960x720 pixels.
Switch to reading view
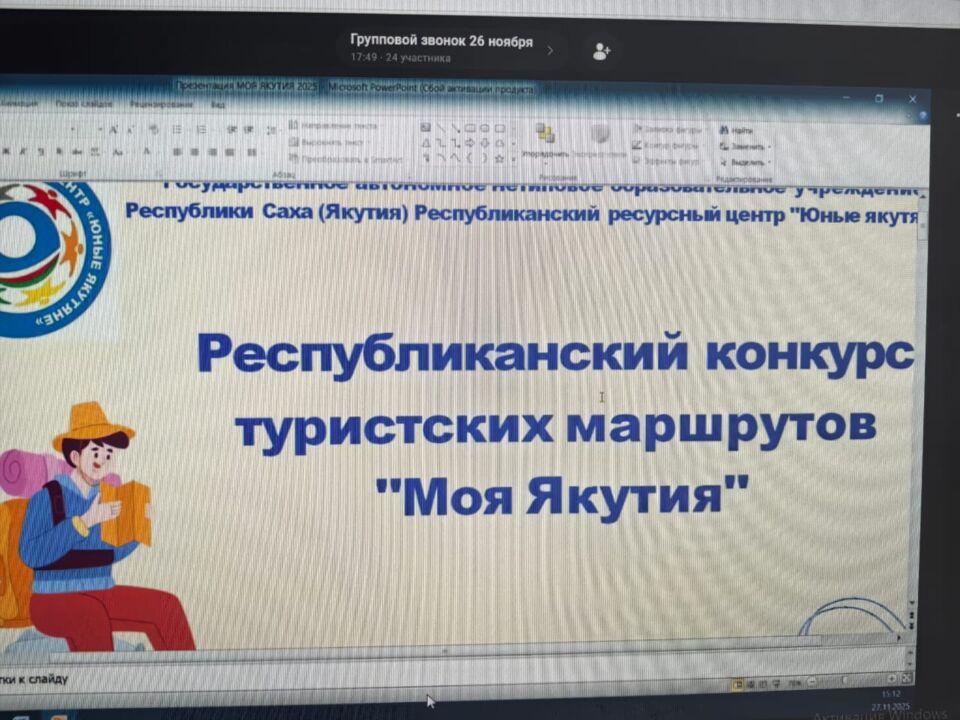click(x=763, y=683)
